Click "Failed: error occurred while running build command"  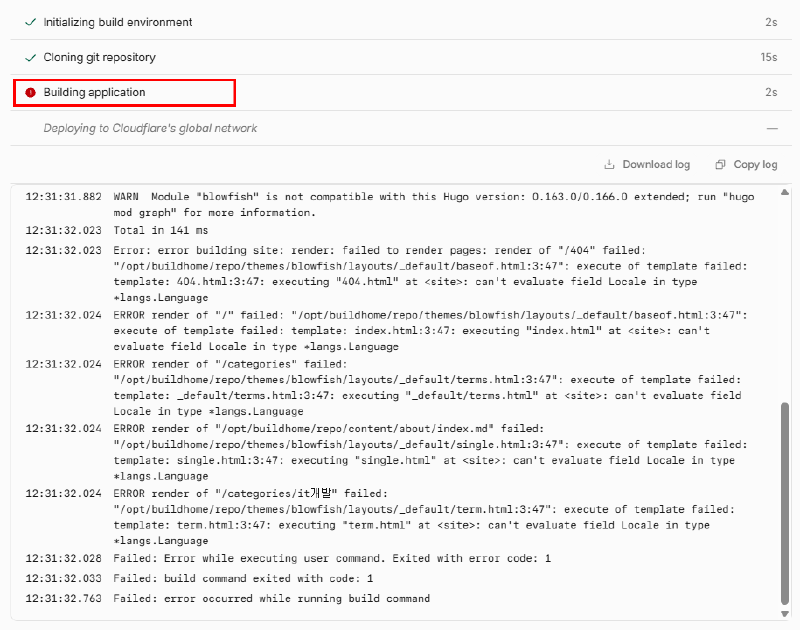(x=271, y=598)
